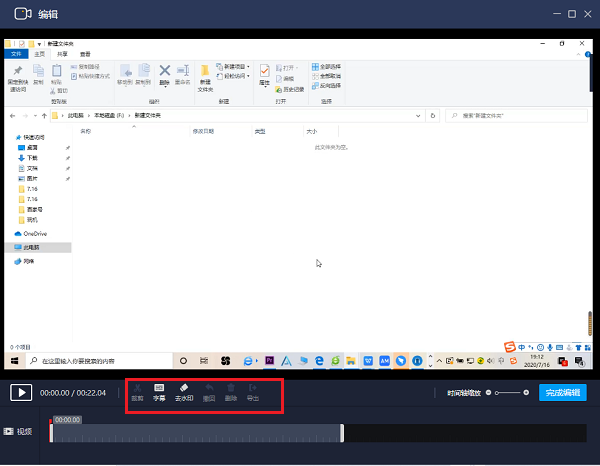Open the 字幕 subtitle tool
Screen dimensions: 600x466
point(159,393)
